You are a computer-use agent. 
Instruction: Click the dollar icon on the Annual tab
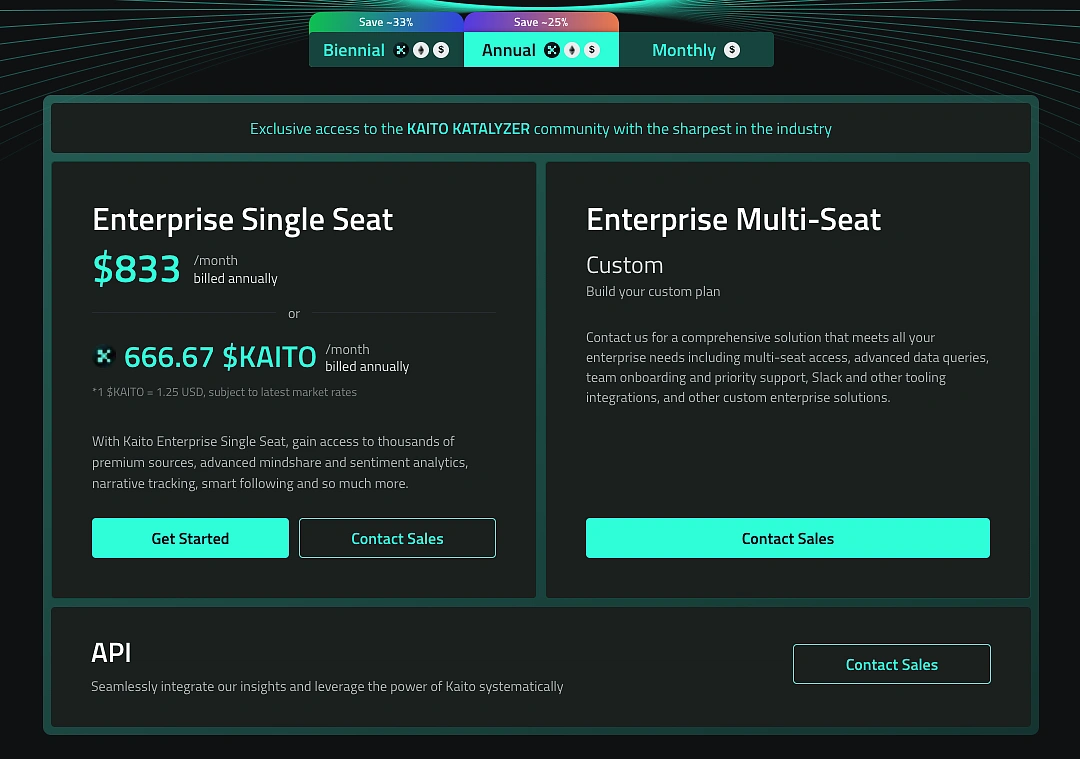click(x=591, y=49)
